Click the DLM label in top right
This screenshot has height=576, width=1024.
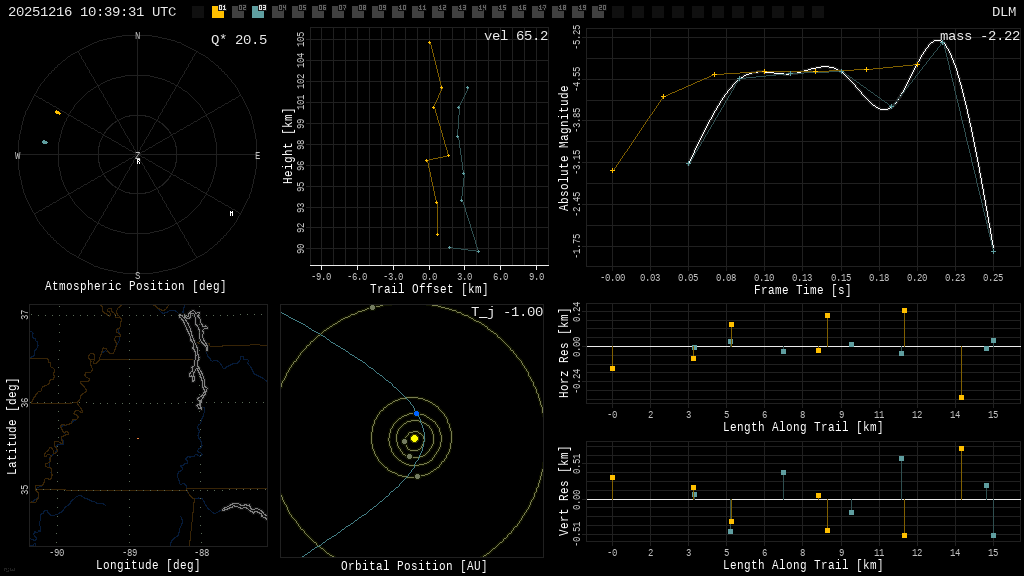(1003, 12)
